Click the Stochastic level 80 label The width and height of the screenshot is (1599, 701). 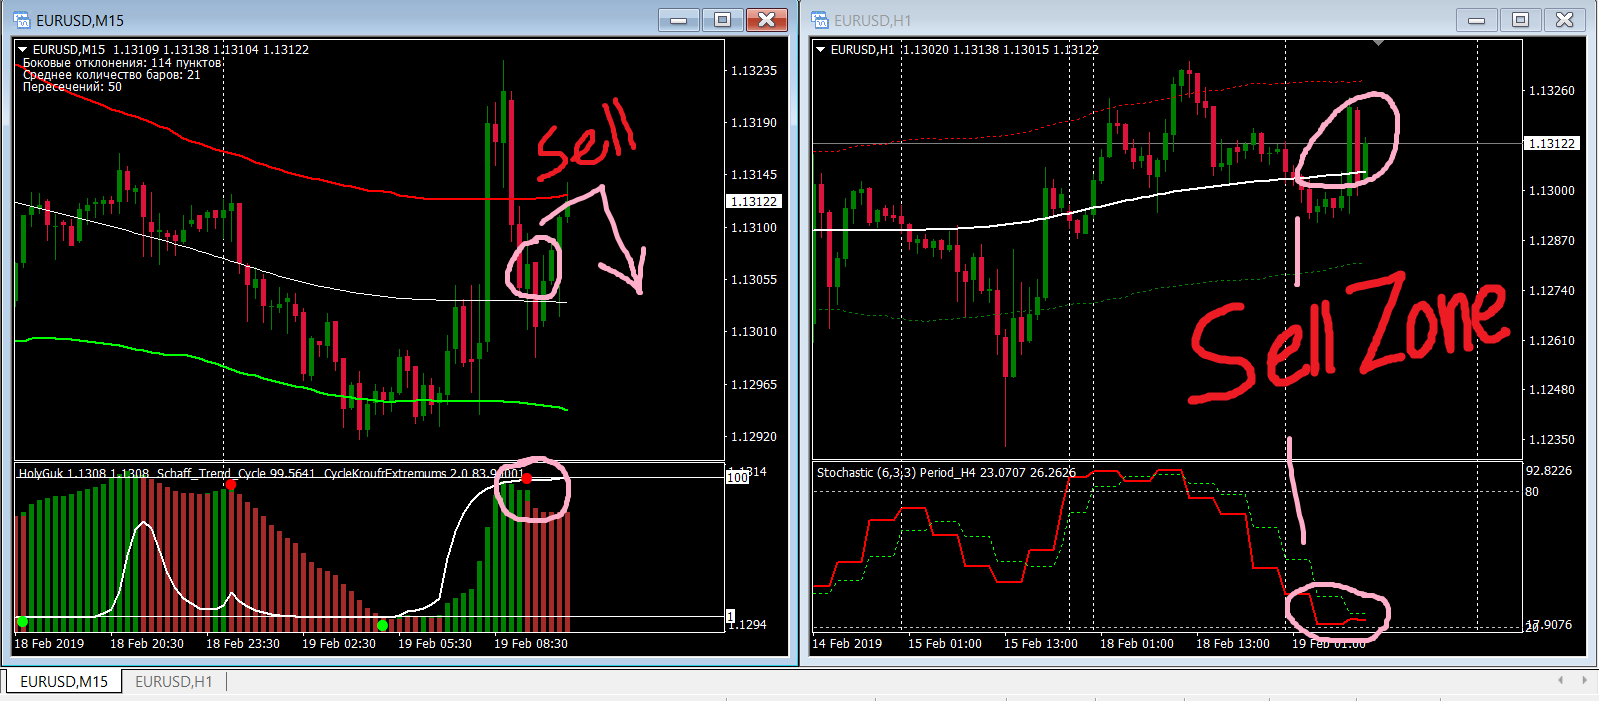click(1532, 492)
